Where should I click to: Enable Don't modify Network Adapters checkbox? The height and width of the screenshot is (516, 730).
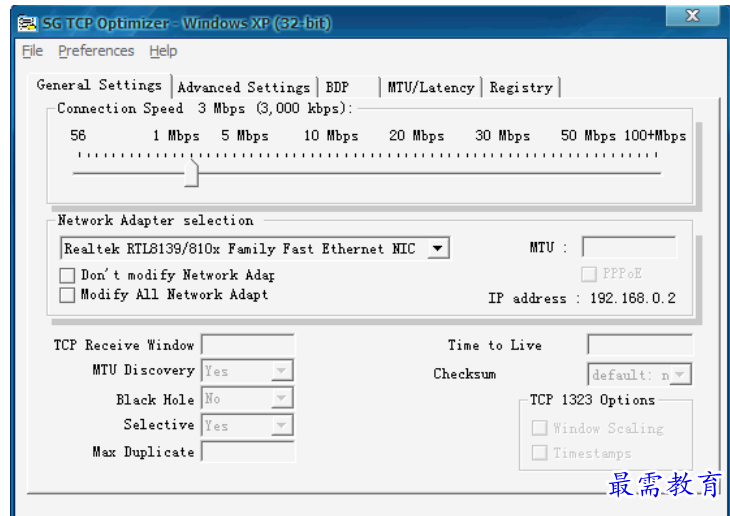point(67,275)
